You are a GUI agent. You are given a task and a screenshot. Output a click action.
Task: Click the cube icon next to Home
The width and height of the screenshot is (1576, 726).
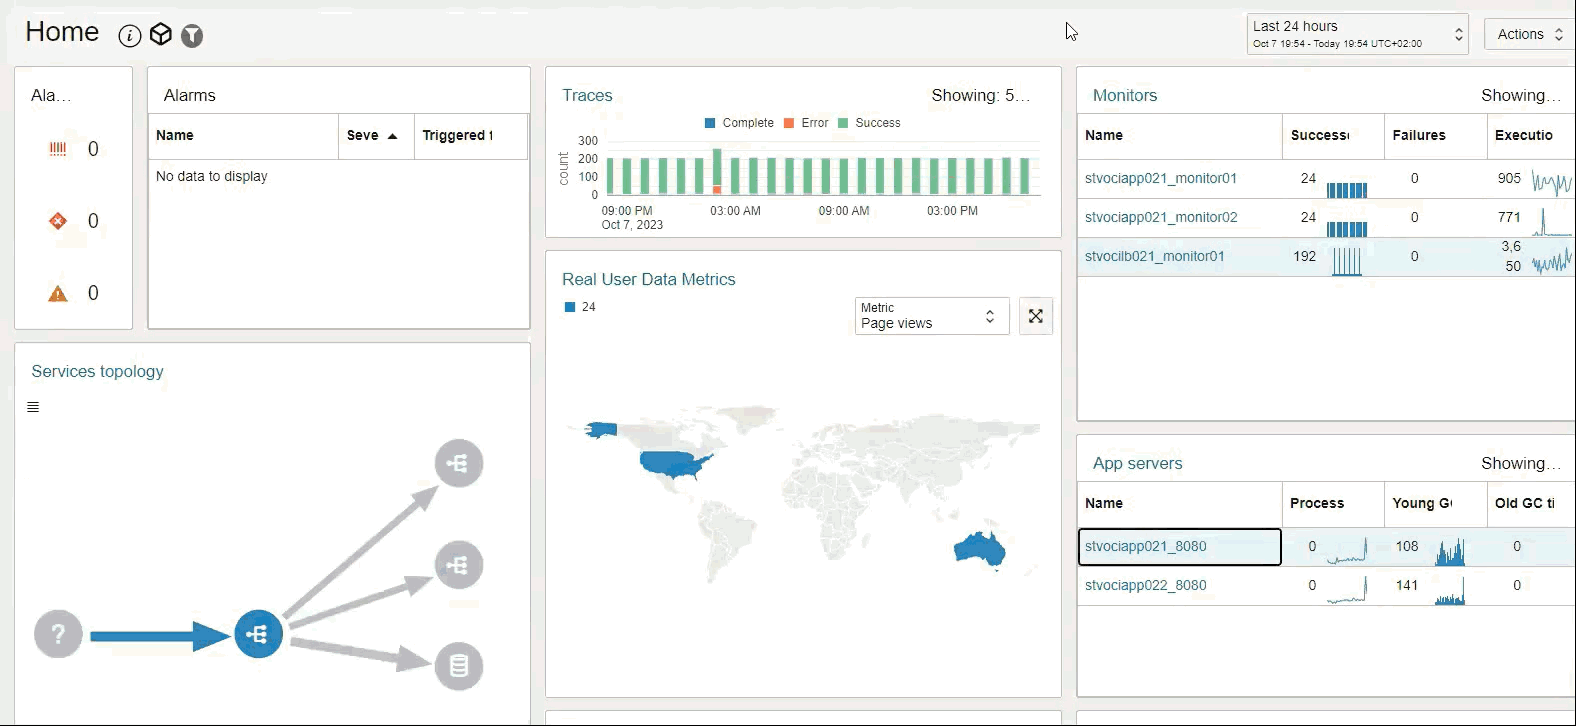[160, 35]
